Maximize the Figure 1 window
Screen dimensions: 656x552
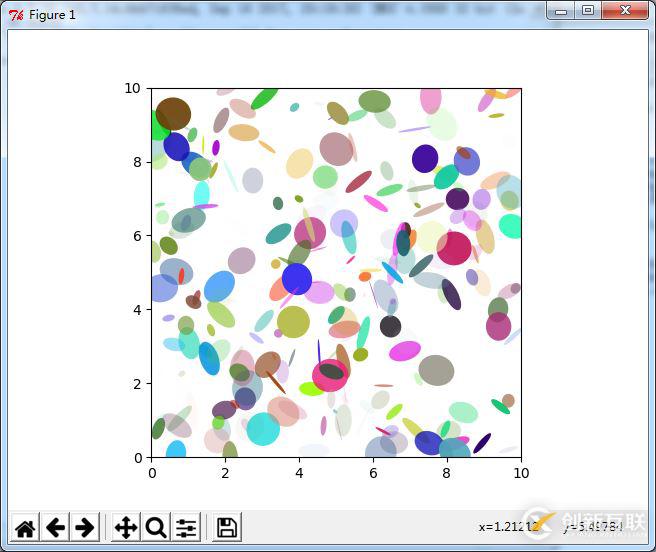588,11
